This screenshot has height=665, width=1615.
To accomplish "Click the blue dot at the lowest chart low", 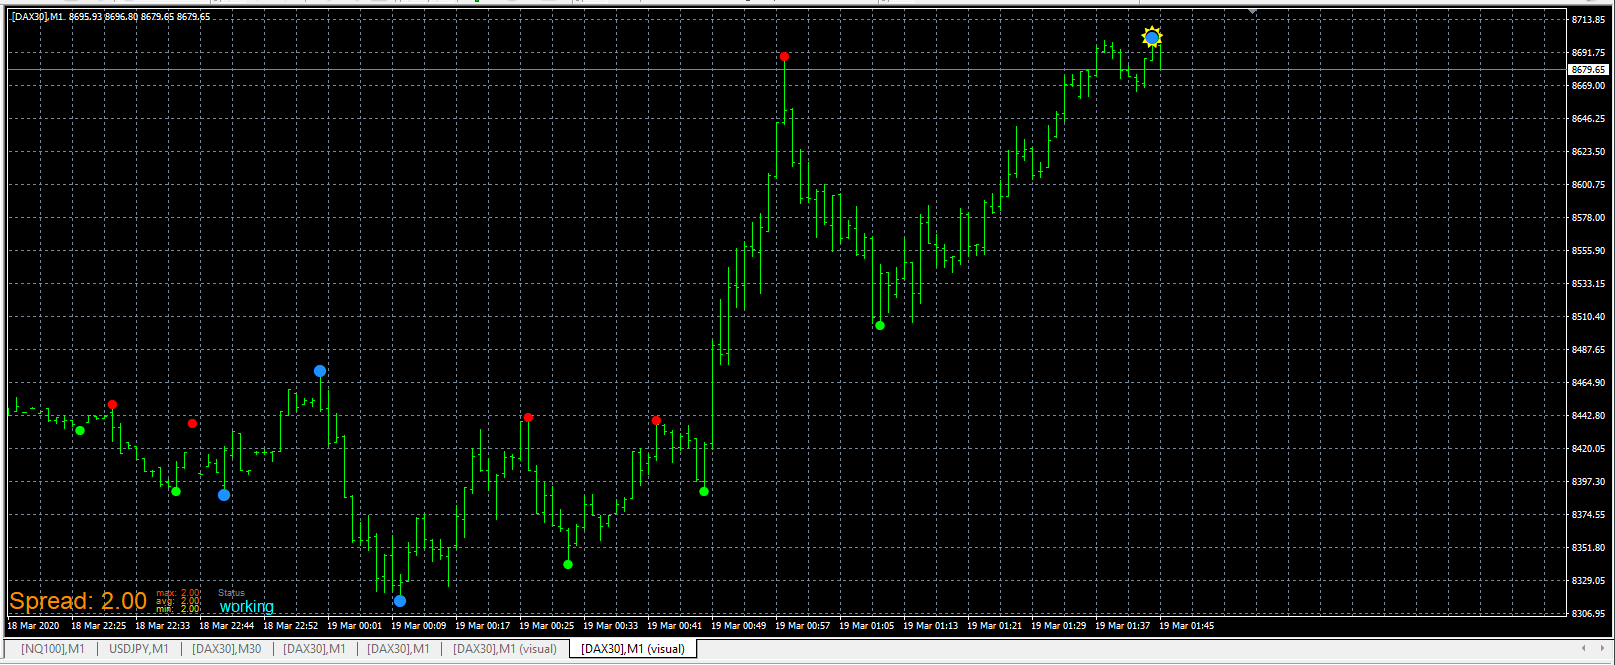I will tap(400, 601).
